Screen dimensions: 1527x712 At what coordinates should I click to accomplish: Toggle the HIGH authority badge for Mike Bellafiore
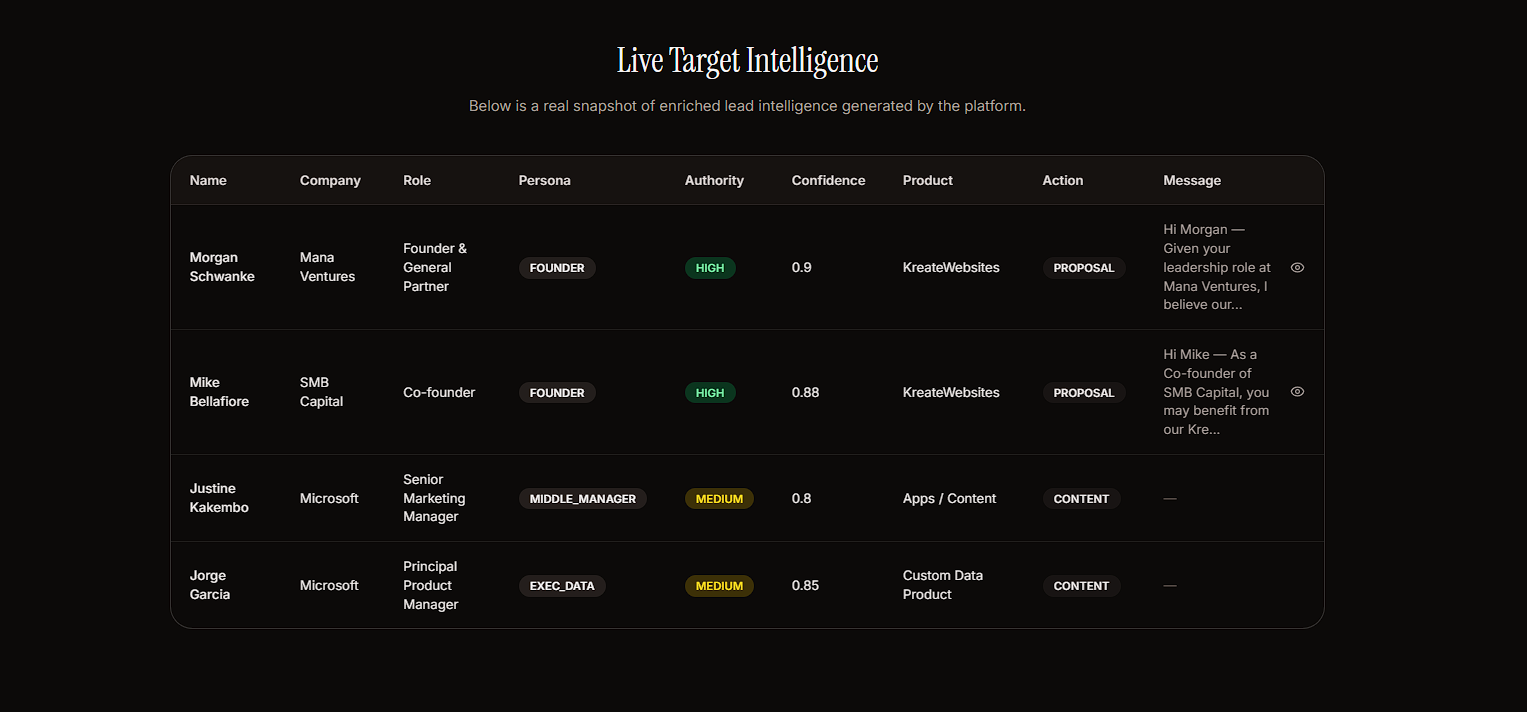click(710, 392)
